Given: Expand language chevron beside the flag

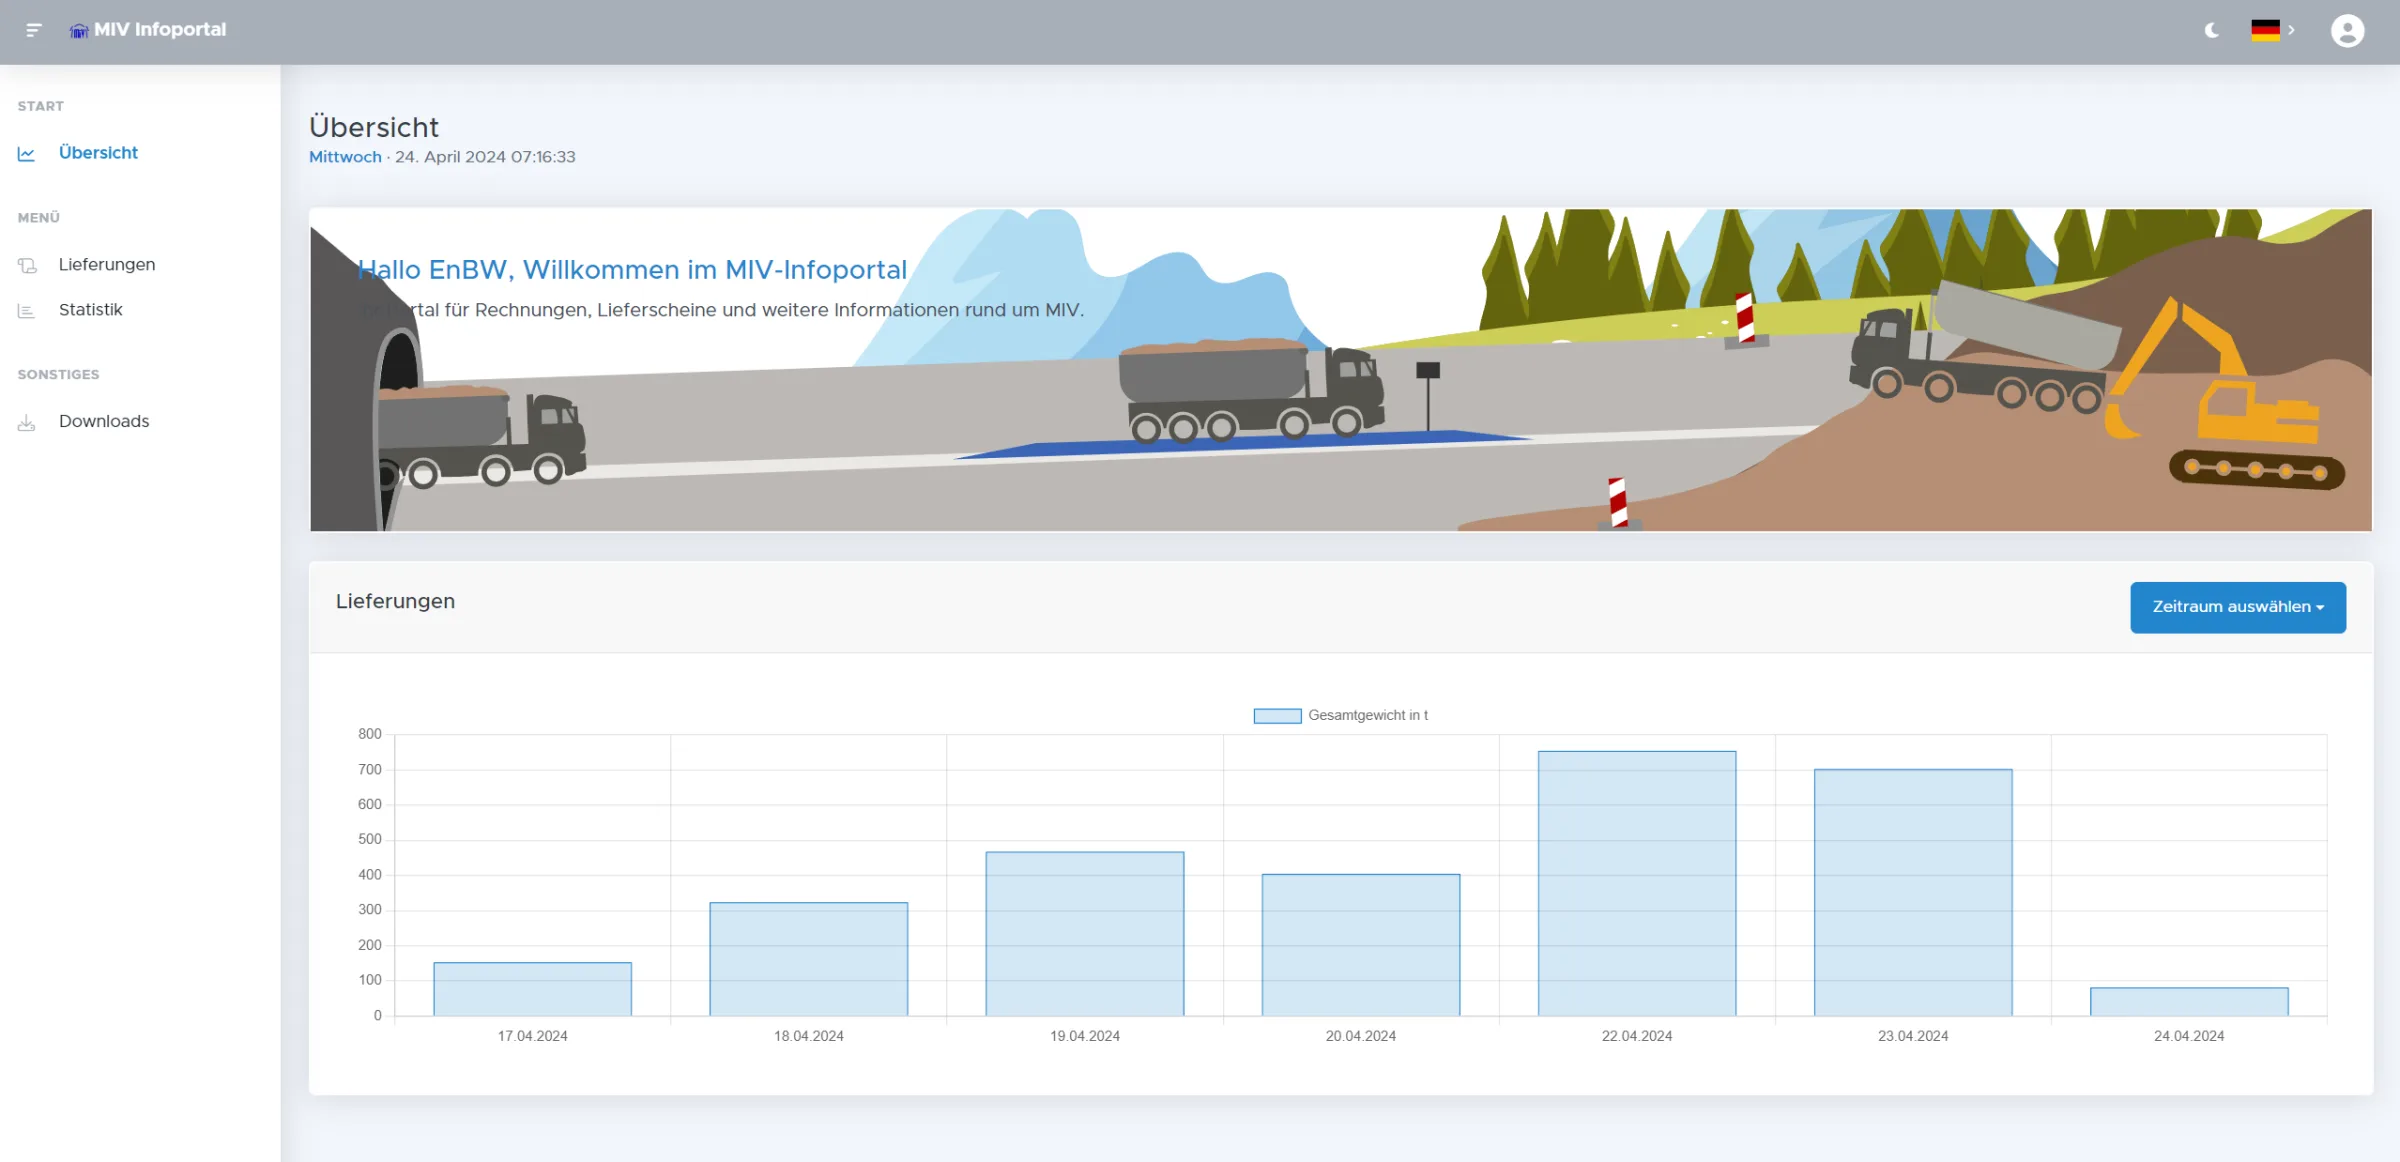Looking at the screenshot, I should (2291, 30).
